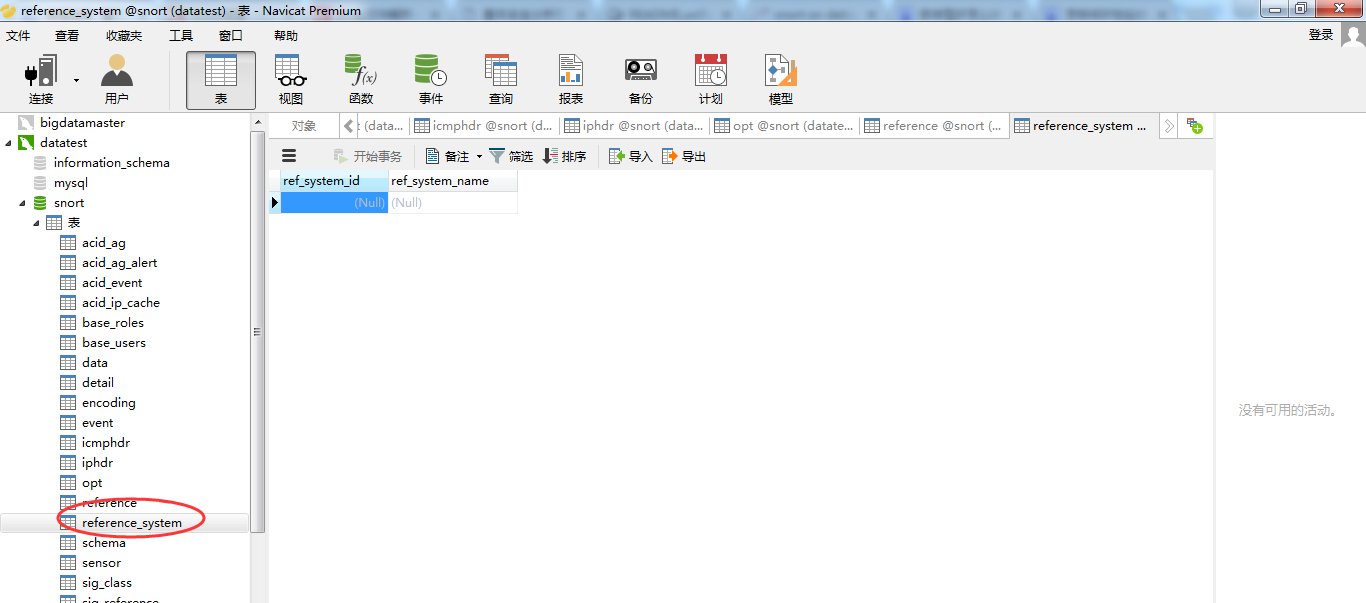Open 模型 model section

point(781,80)
